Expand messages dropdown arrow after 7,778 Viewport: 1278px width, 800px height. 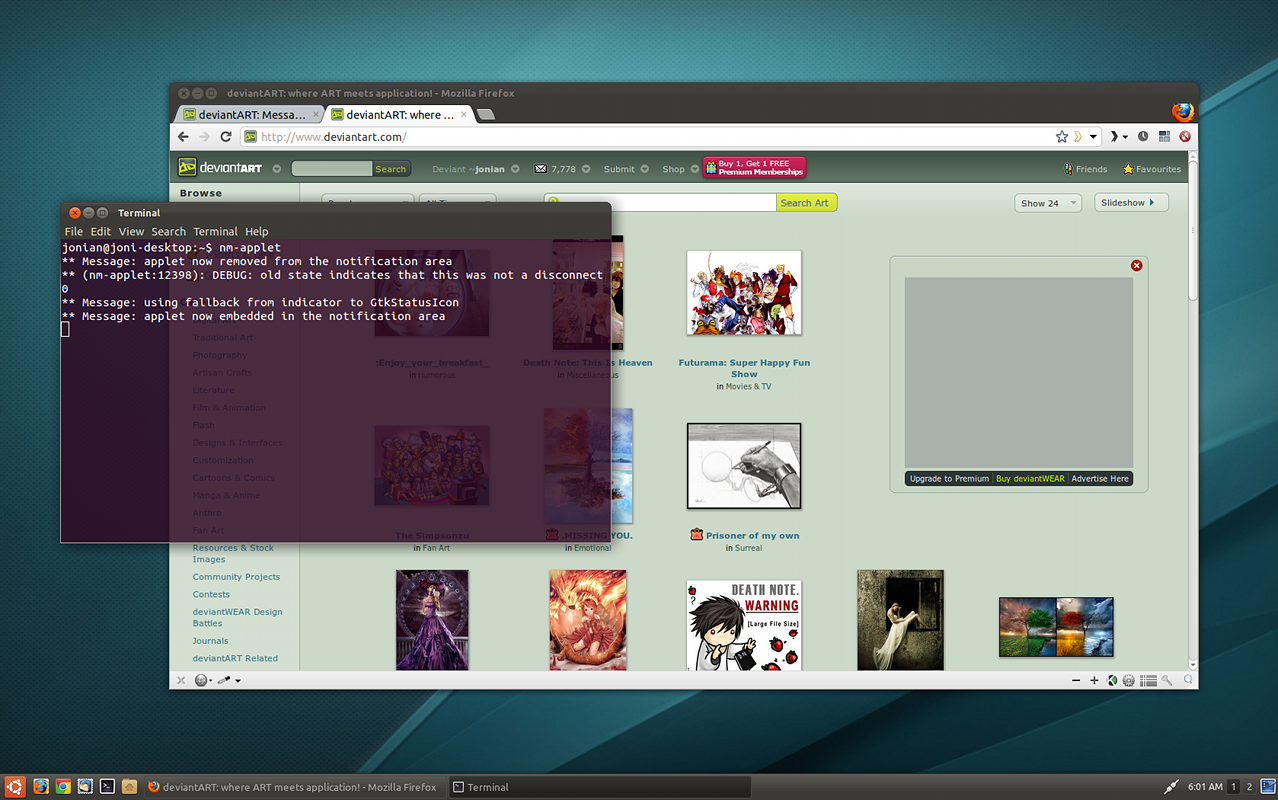coord(586,169)
